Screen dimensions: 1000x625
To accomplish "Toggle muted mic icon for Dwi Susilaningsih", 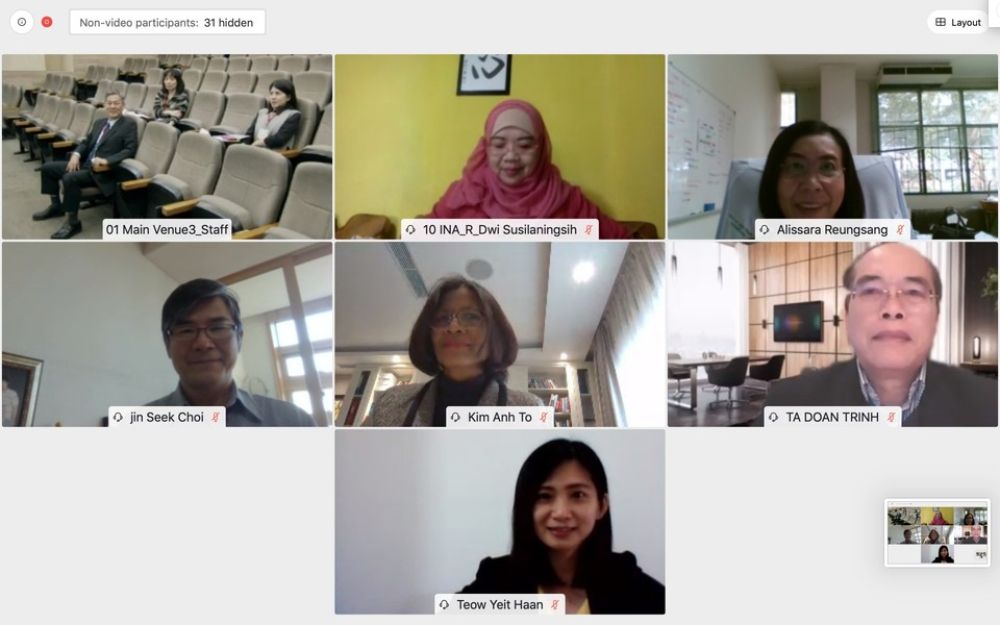I will (589, 230).
